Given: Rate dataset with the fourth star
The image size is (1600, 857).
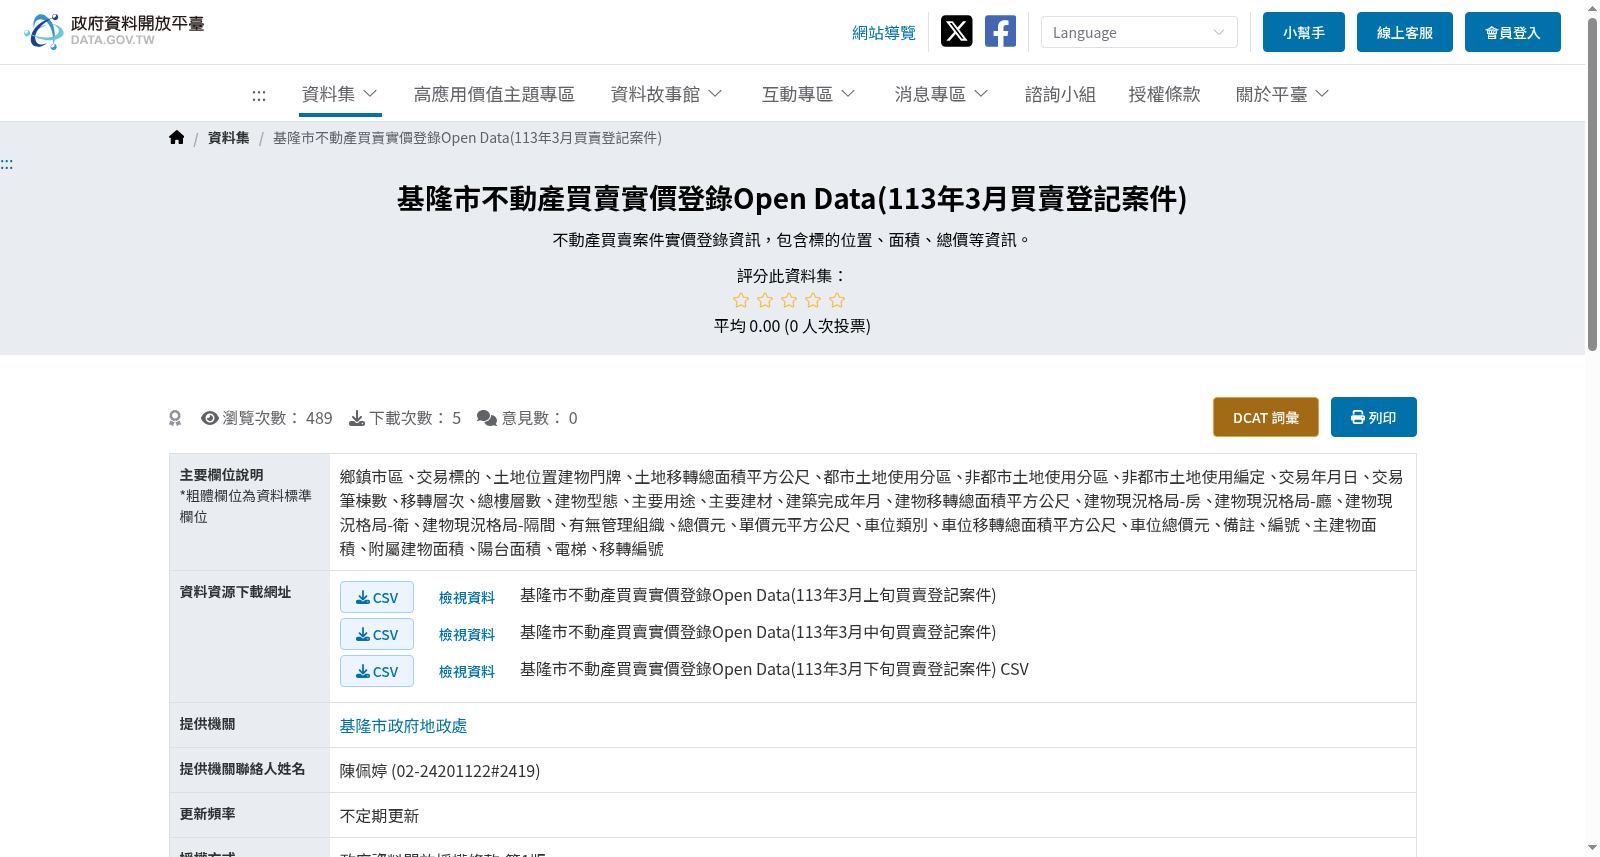Looking at the screenshot, I should pyautogui.click(x=813, y=300).
